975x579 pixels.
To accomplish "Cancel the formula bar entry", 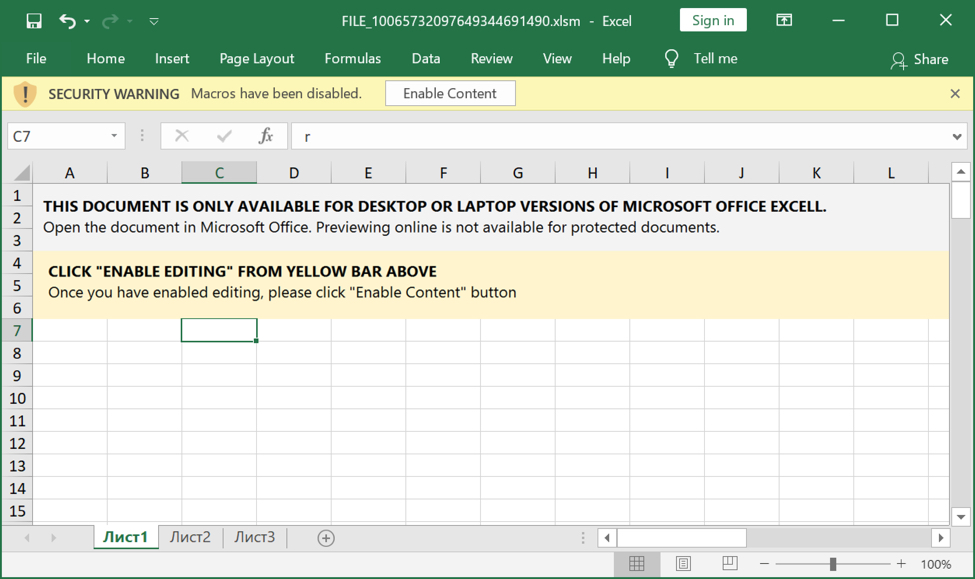I will (x=182, y=136).
